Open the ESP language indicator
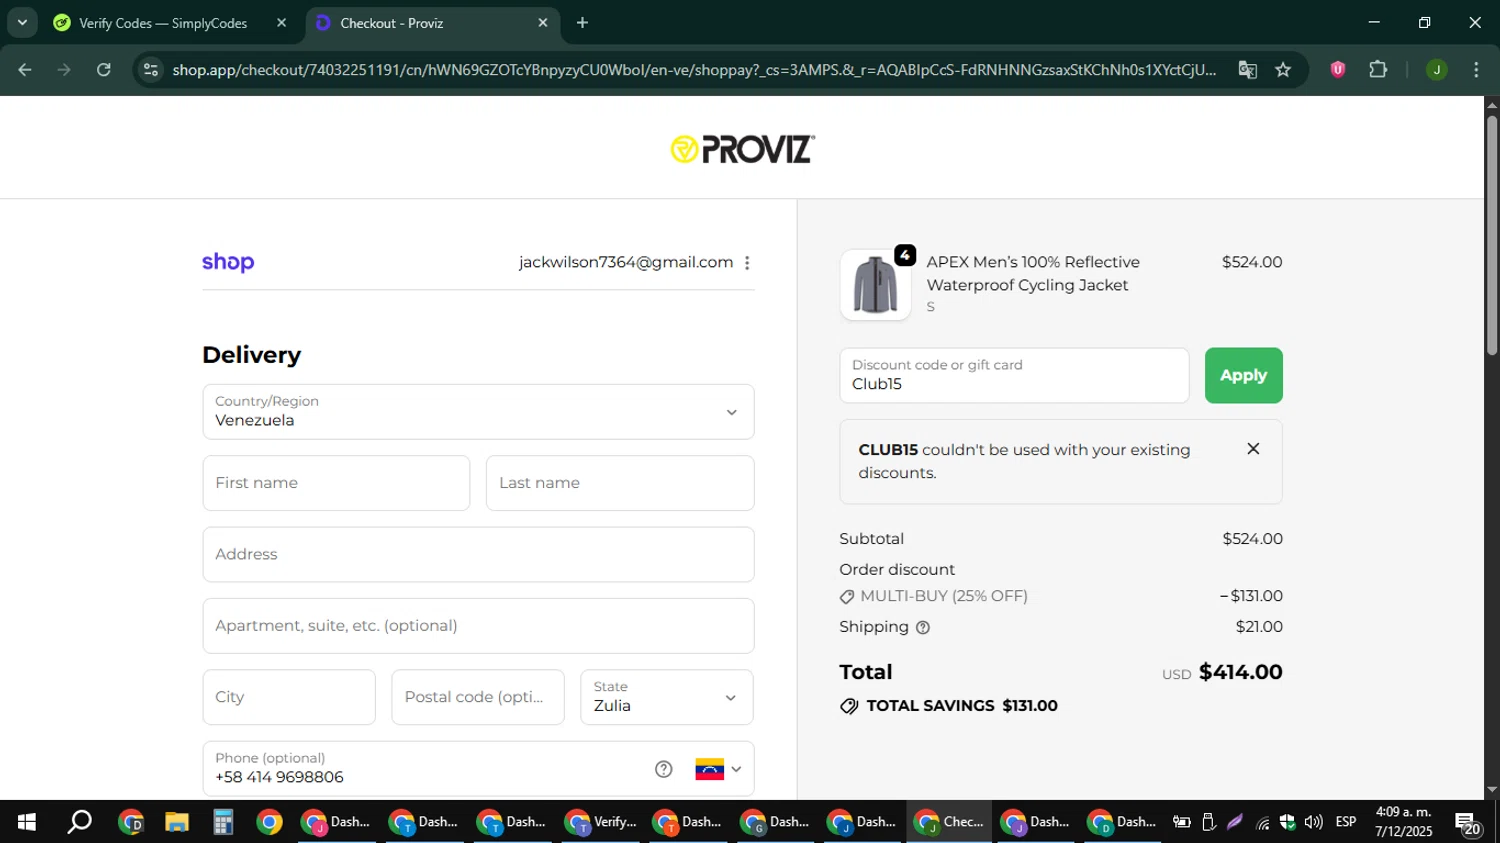 click(1346, 822)
